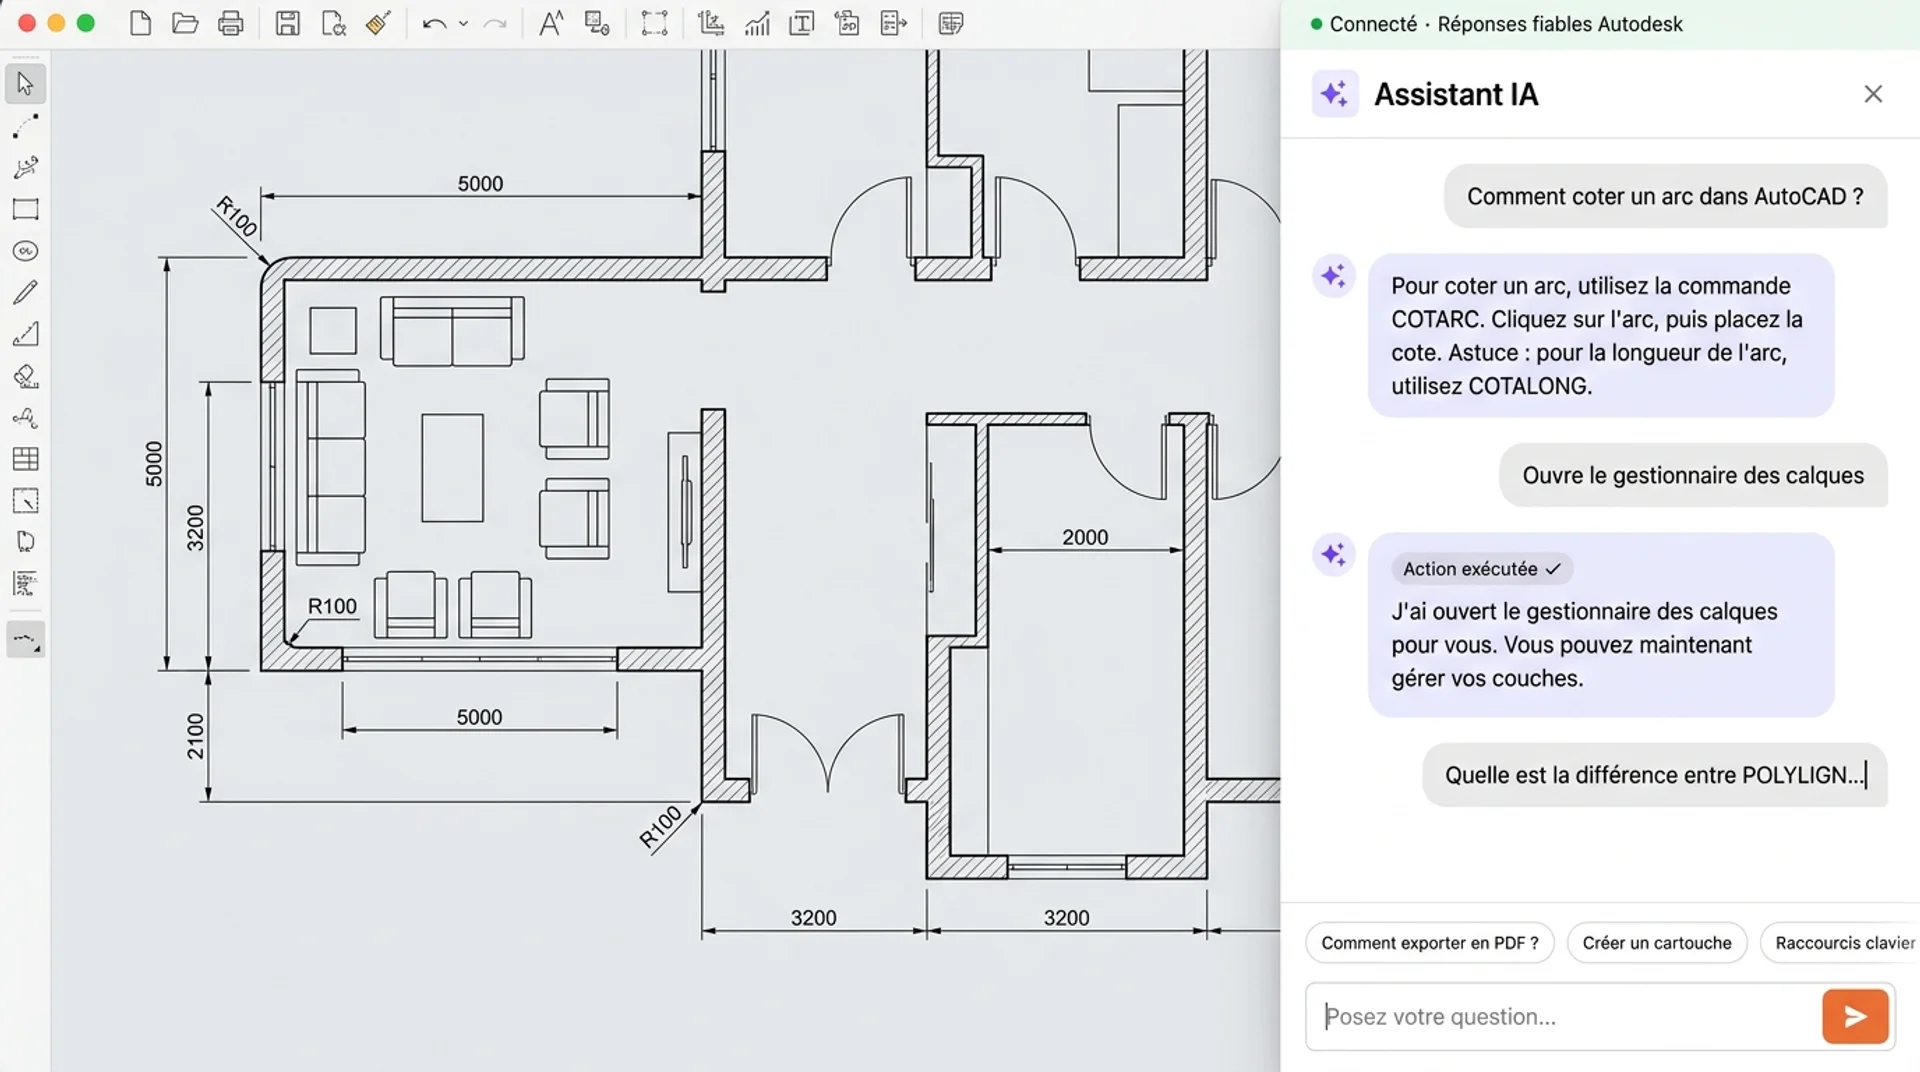Screen dimensions: 1920x1072
Task: Open the print preview page icon
Action: tap(334, 23)
